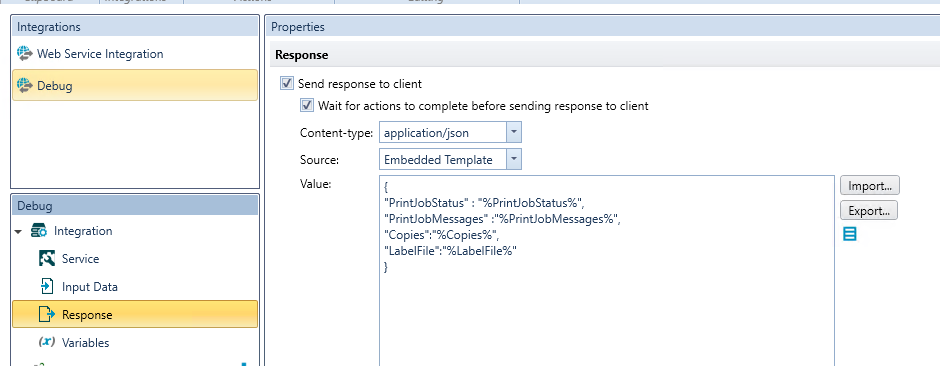Open the Content-type dropdown arrow
940x366 pixels.
pyautogui.click(x=514, y=132)
